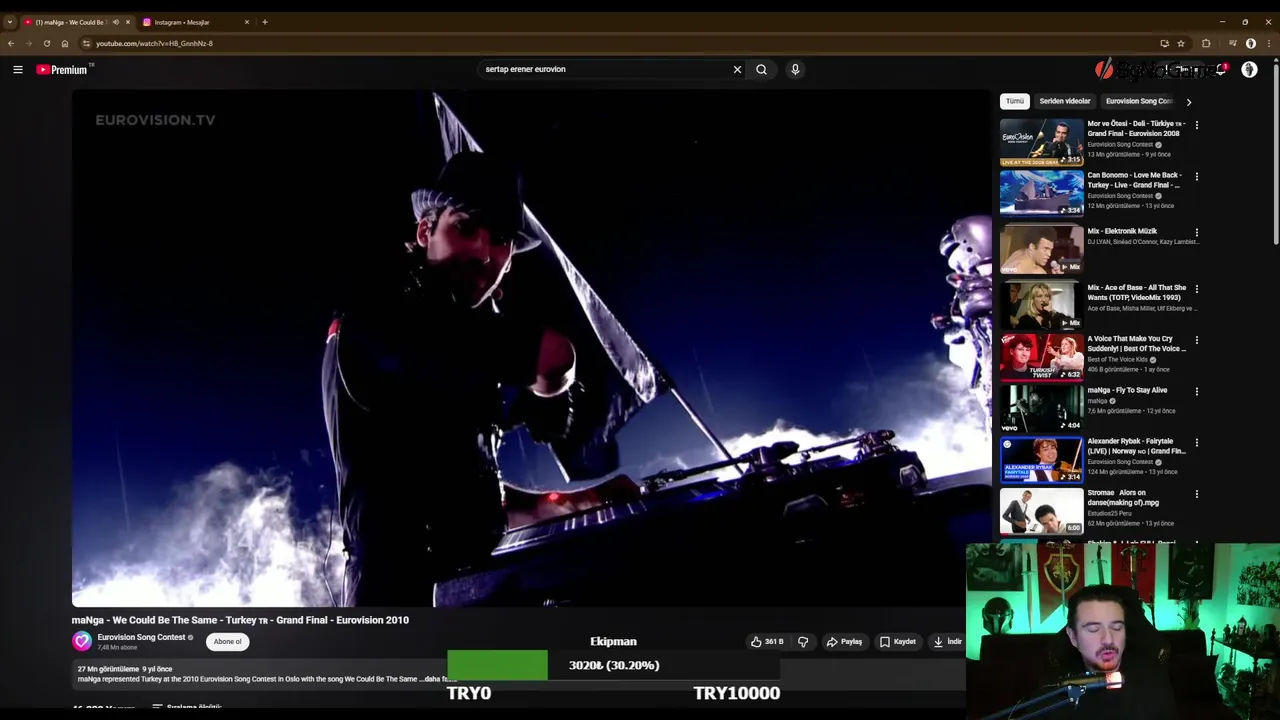Subscribe with the Abone ol button
This screenshot has width=1280, height=720.
tap(227, 642)
